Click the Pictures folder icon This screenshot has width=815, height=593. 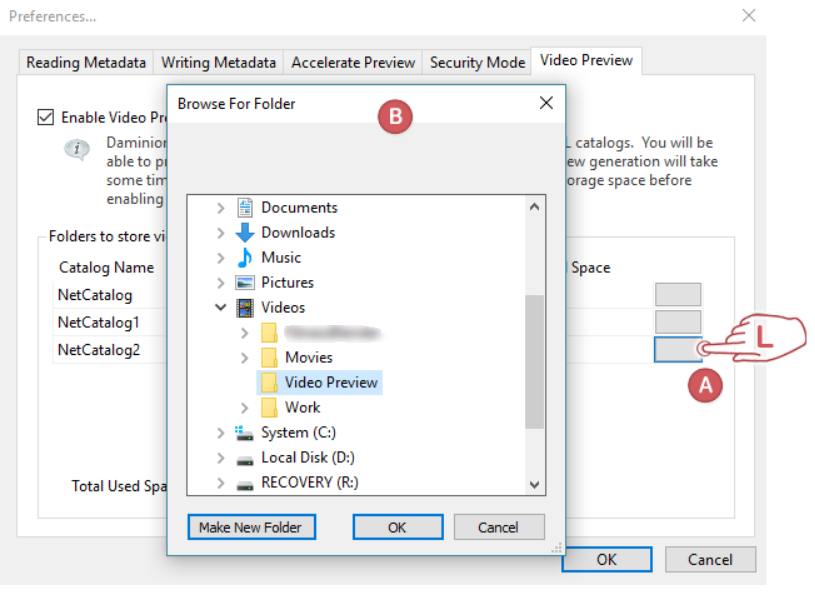(245, 283)
